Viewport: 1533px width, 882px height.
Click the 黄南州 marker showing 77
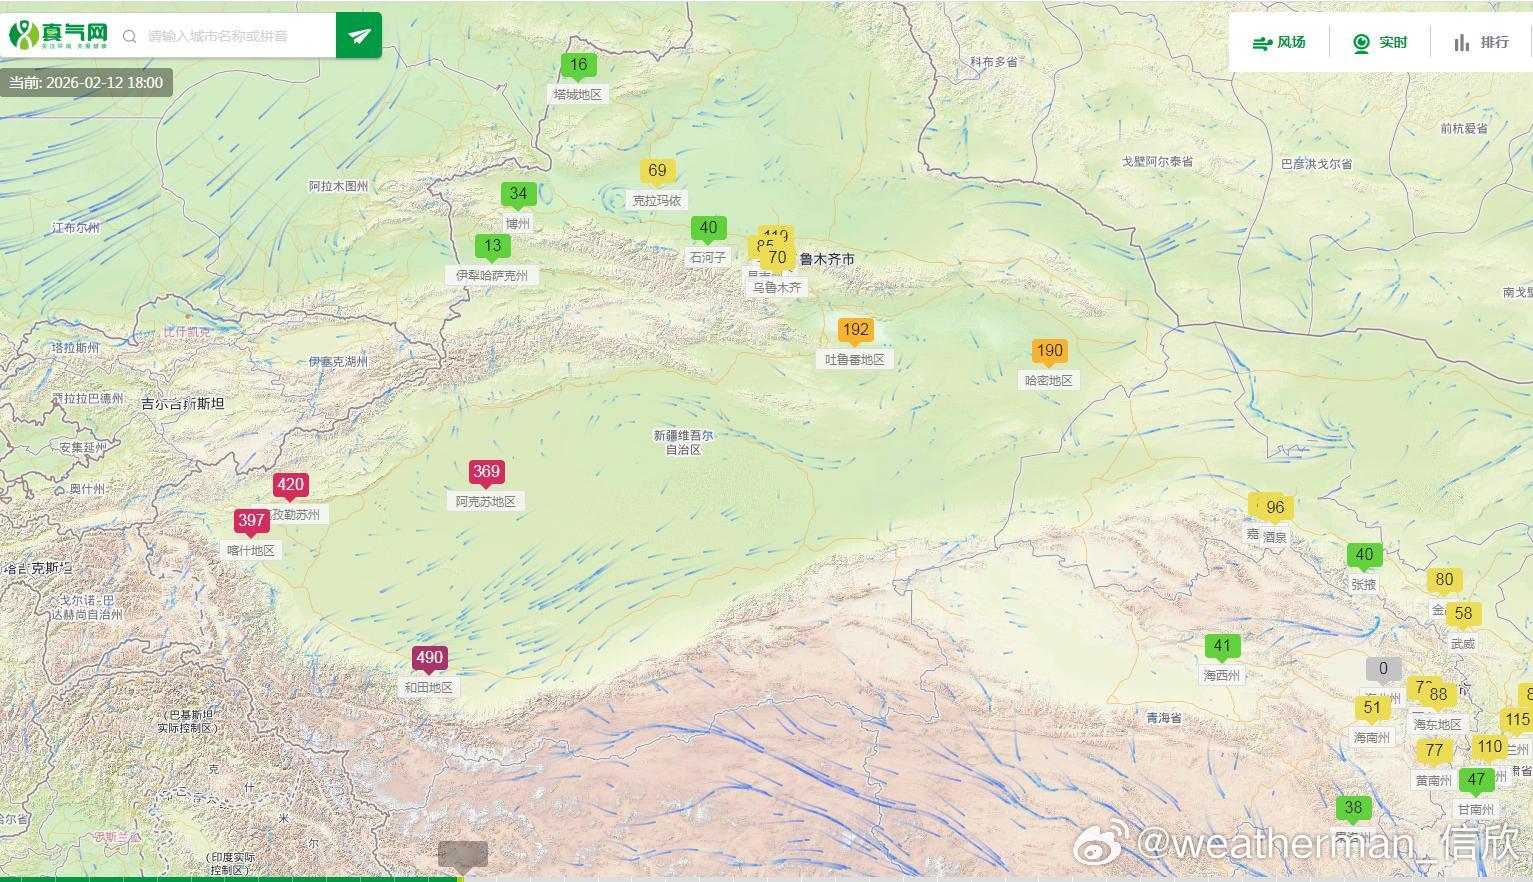tap(1434, 752)
